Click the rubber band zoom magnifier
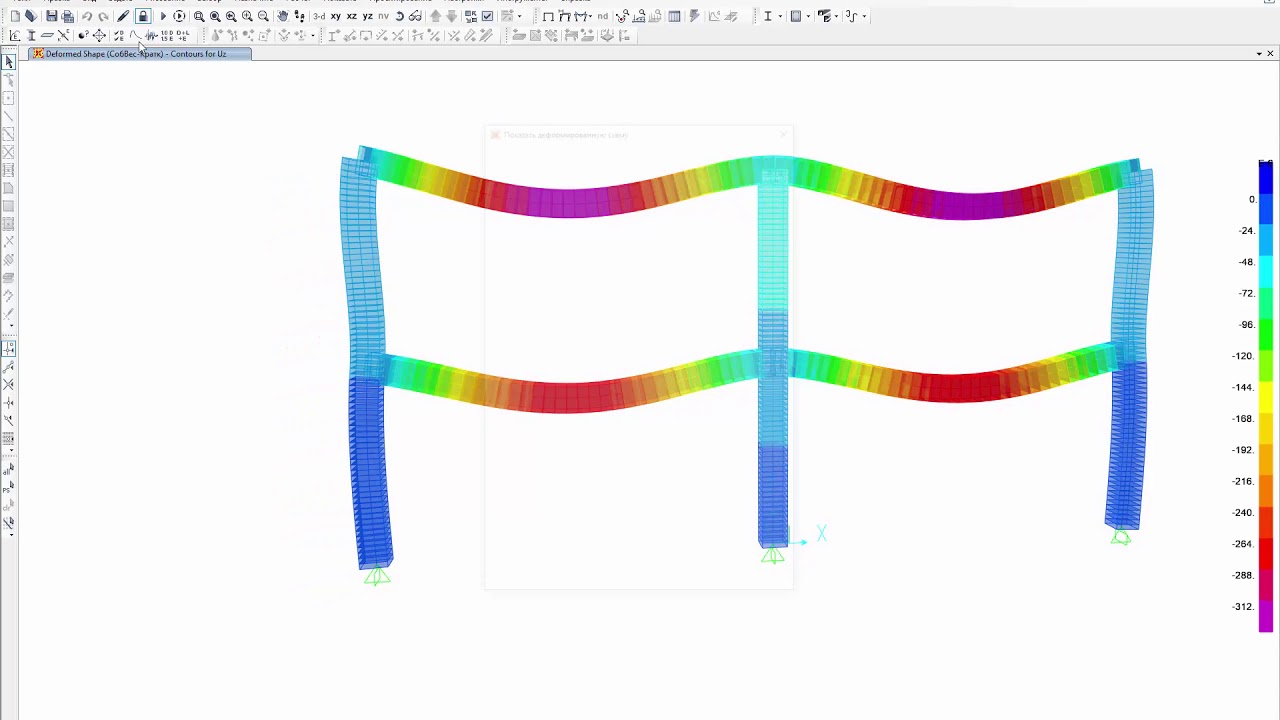 199,16
